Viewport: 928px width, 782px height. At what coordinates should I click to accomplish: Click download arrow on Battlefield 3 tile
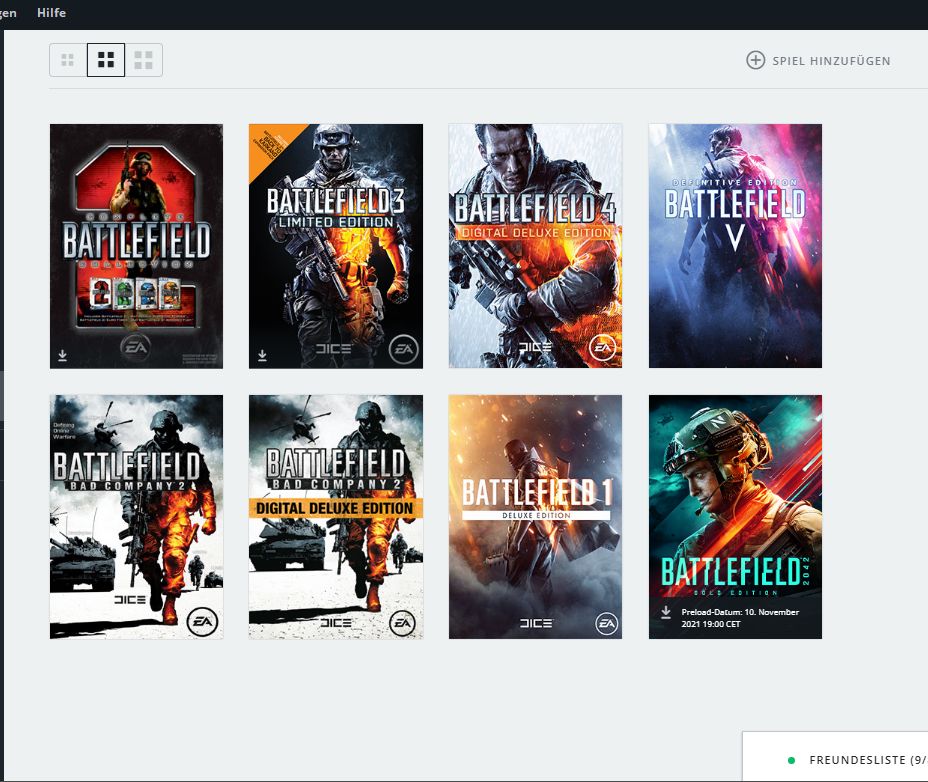[x=262, y=355]
